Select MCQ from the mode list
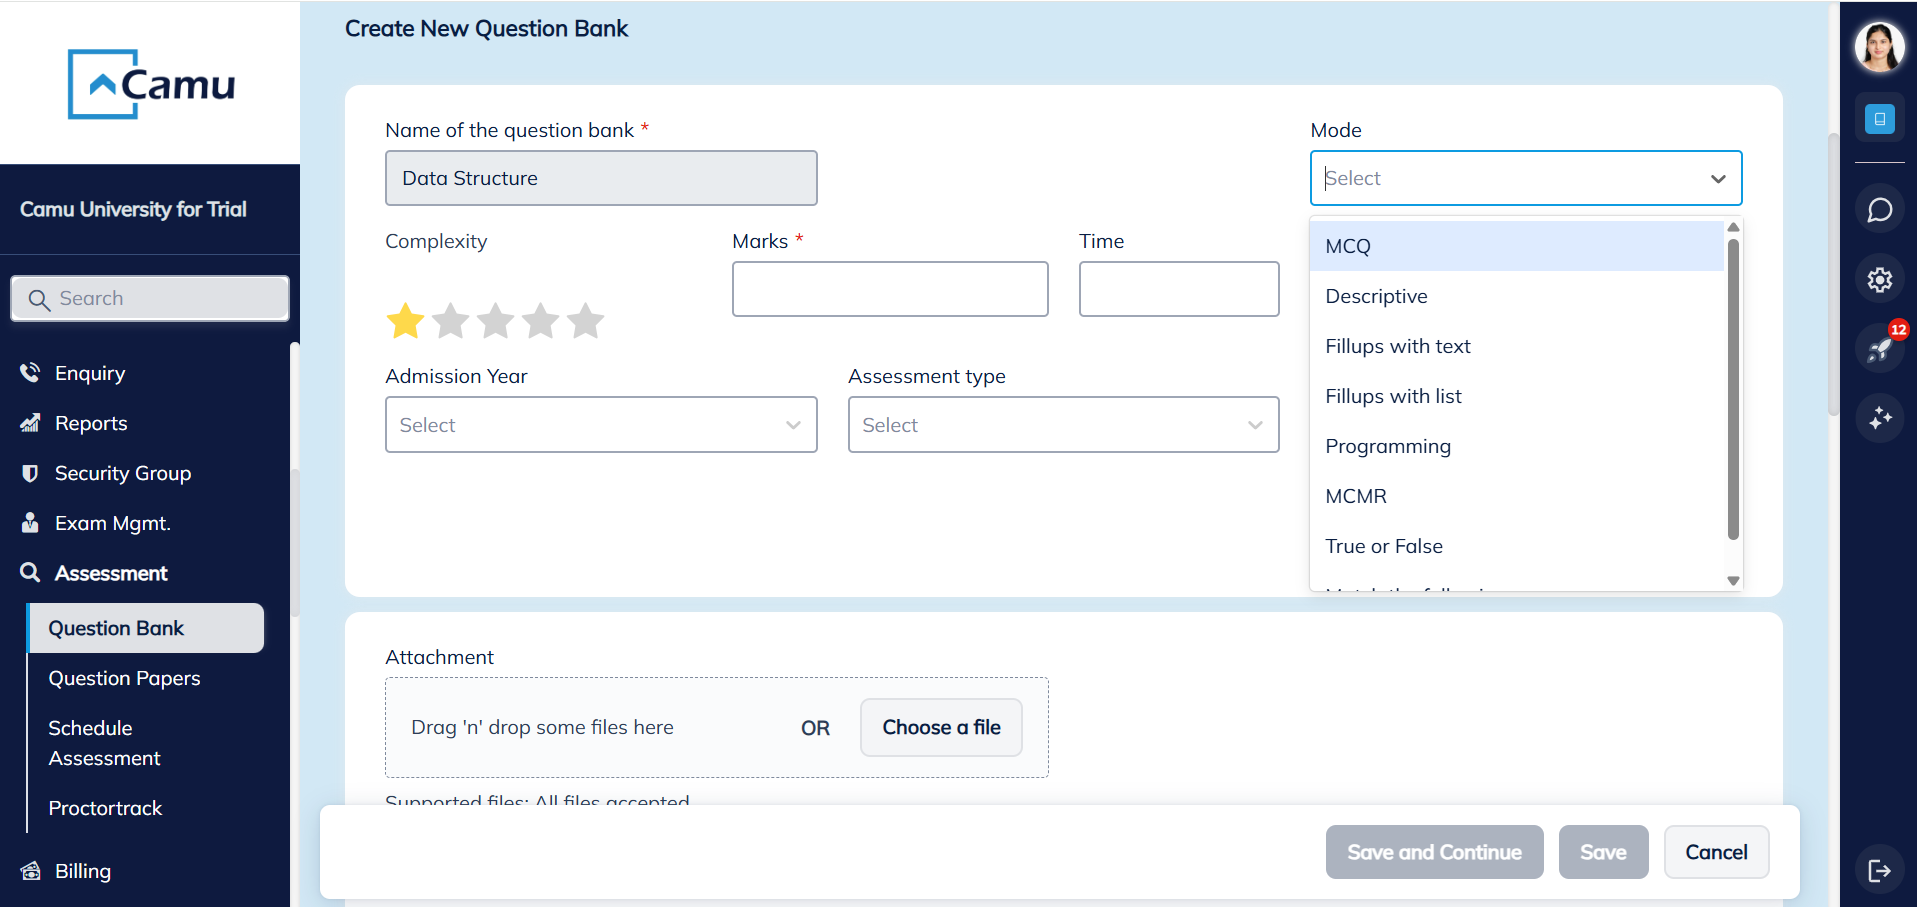Viewport: 1917px width, 907px height. [1347, 245]
